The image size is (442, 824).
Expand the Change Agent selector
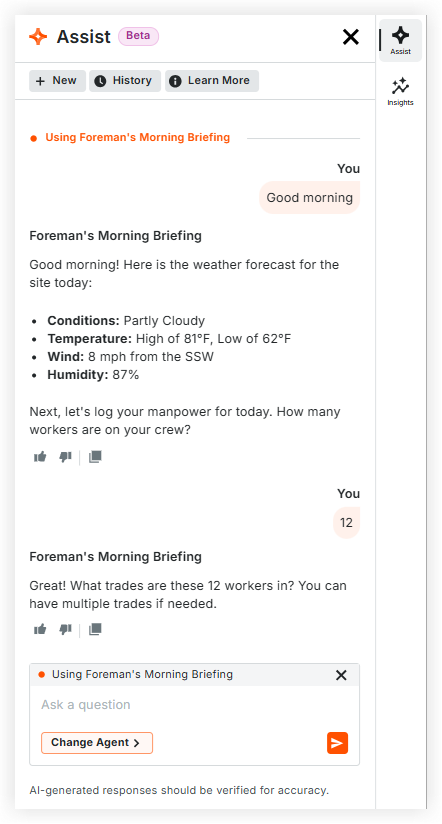click(x=97, y=743)
